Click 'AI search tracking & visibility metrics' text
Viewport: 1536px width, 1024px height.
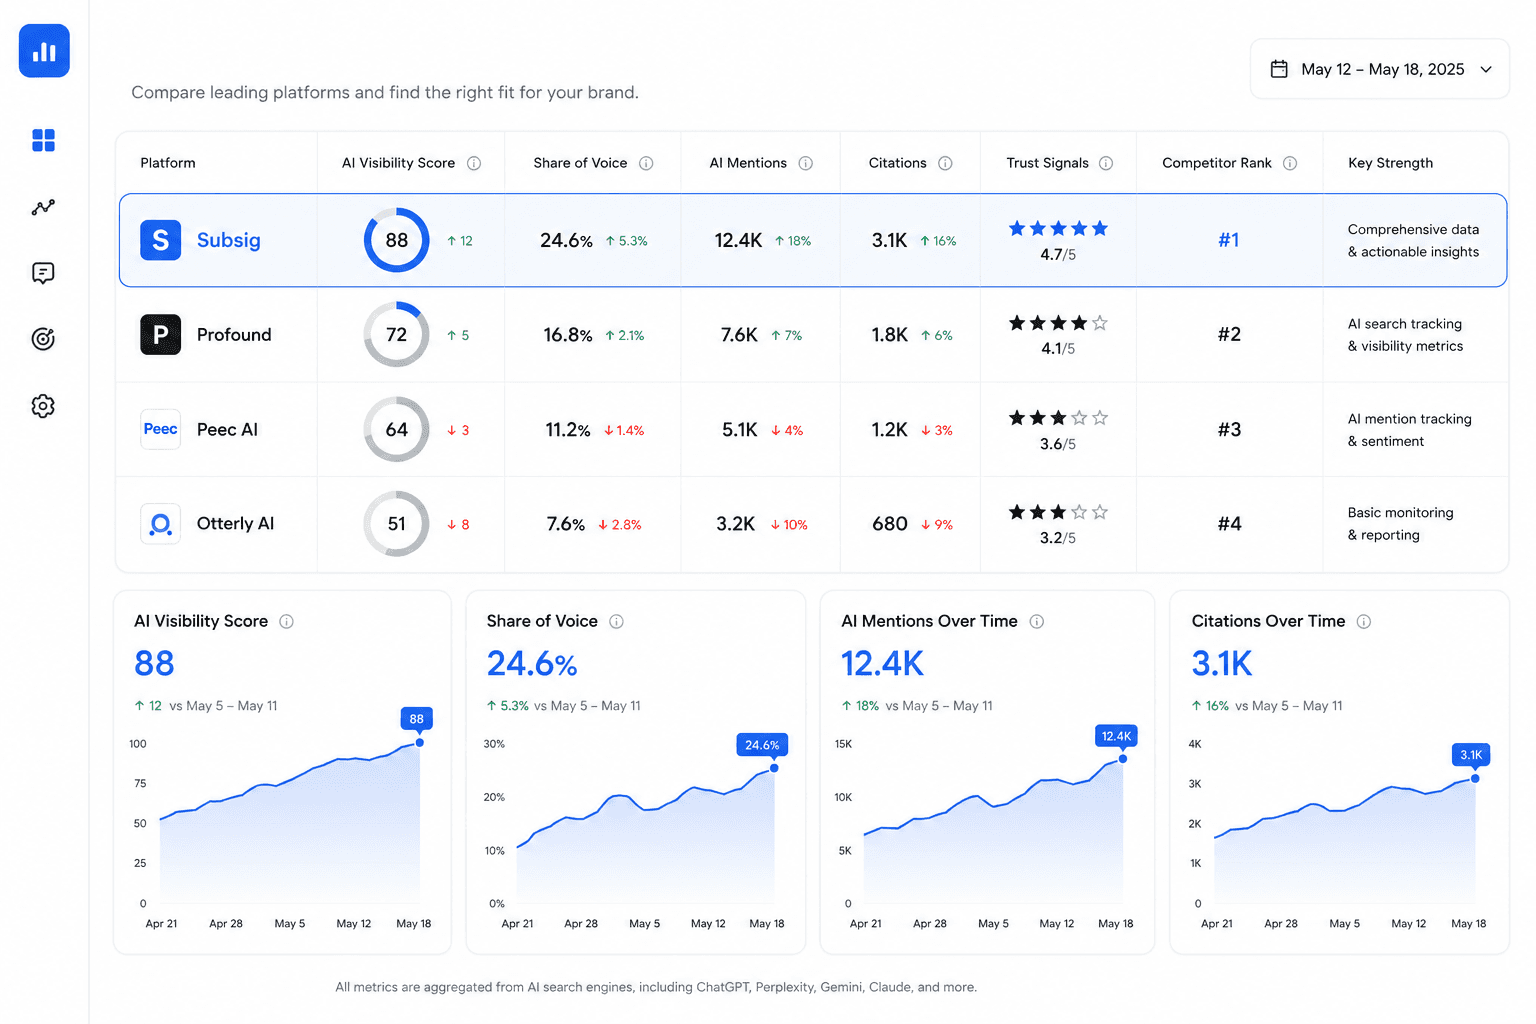pyautogui.click(x=1405, y=335)
